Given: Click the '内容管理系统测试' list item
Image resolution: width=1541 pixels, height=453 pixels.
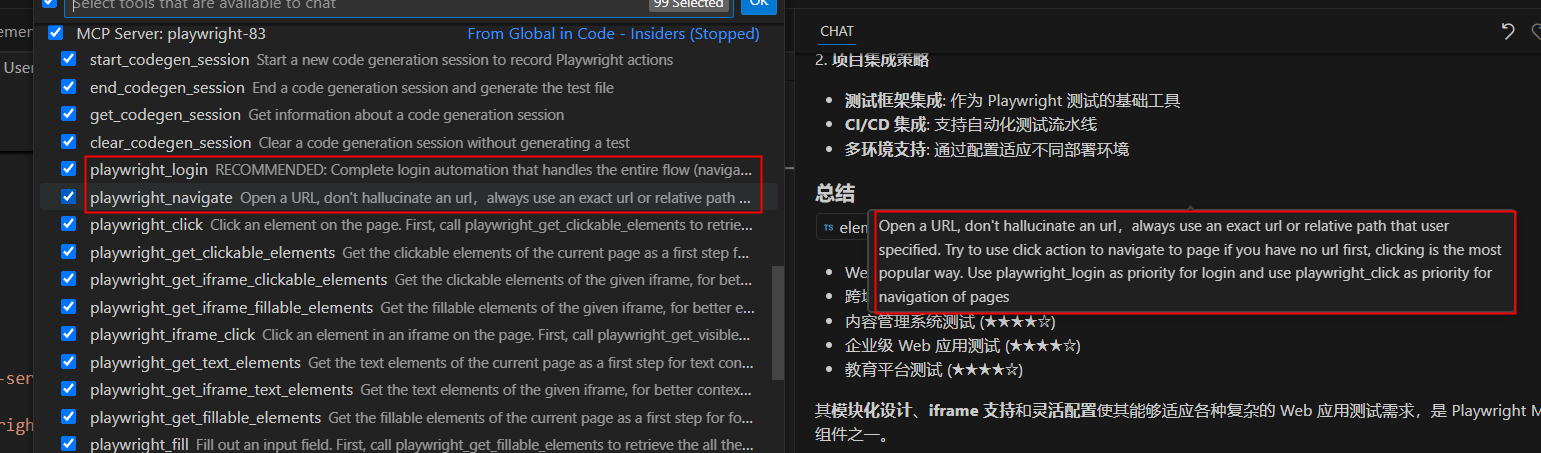Looking at the screenshot, I should point(950,321).
